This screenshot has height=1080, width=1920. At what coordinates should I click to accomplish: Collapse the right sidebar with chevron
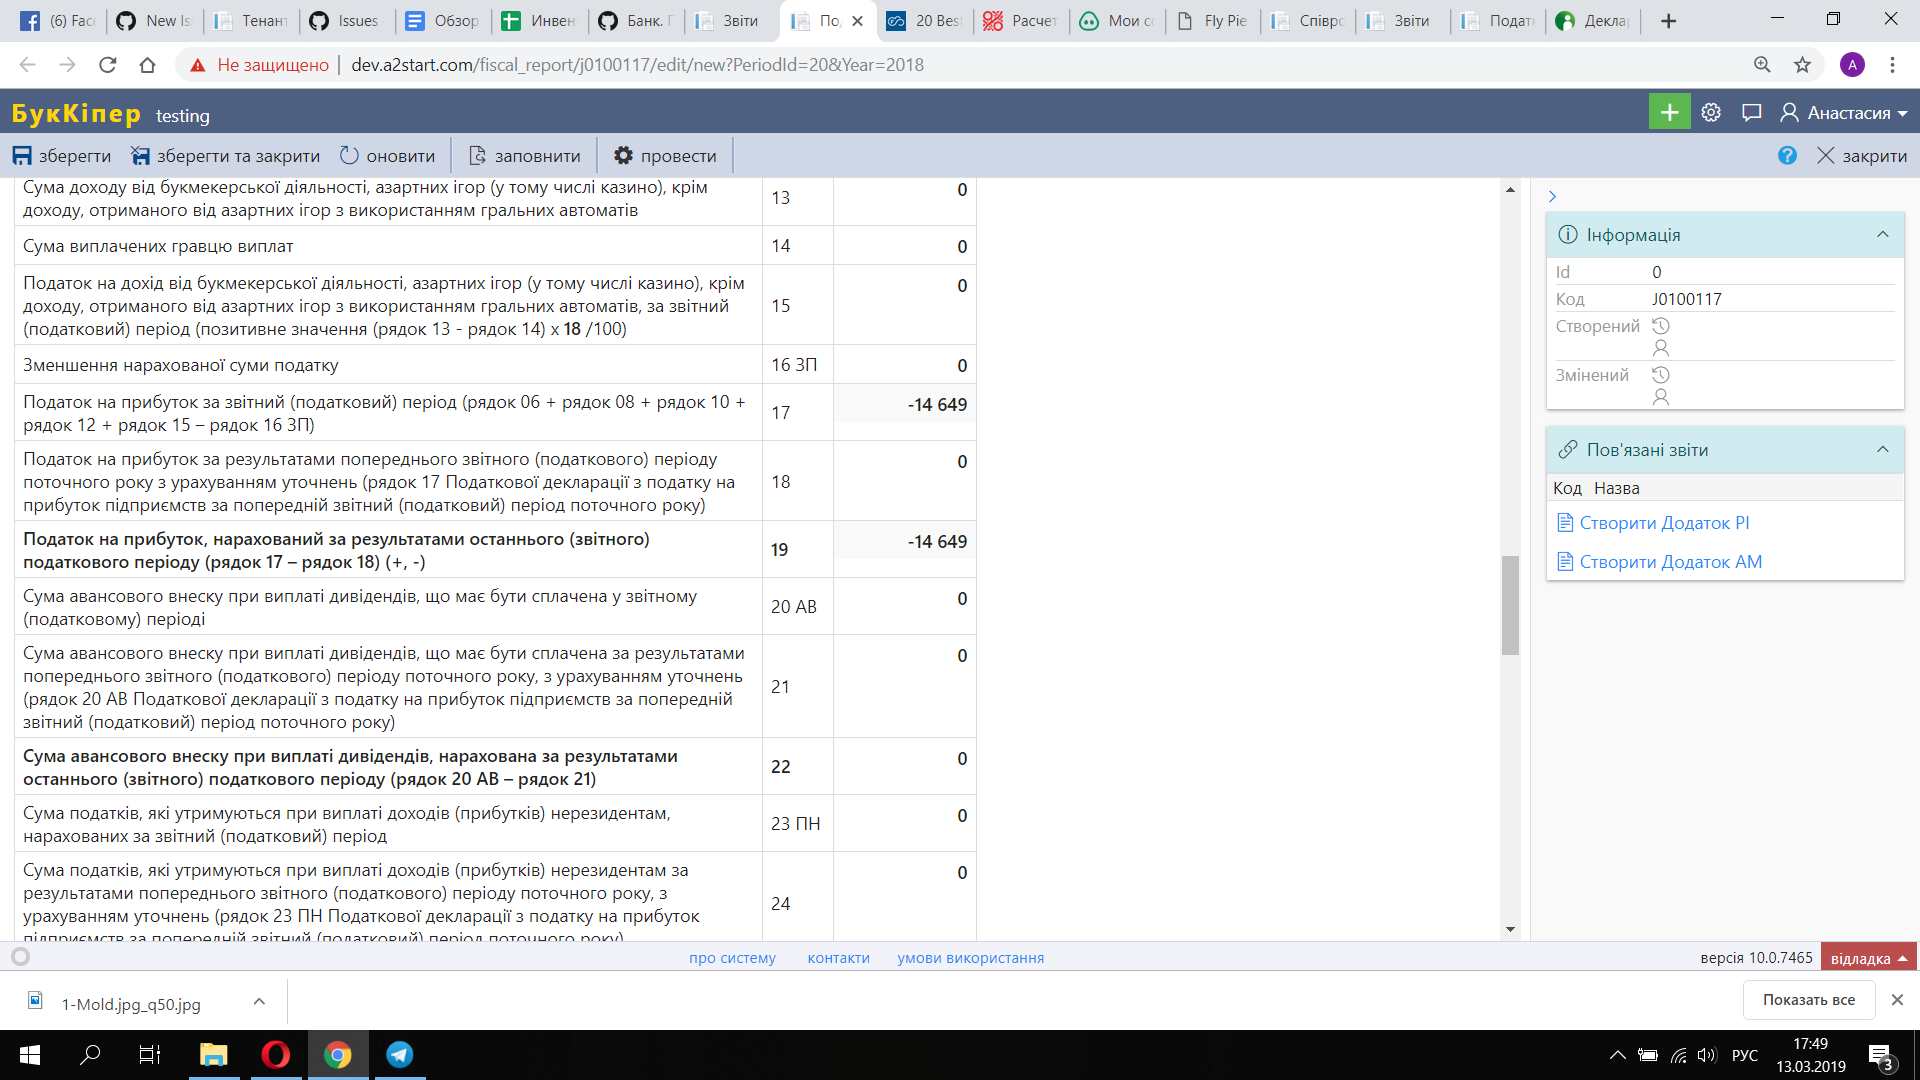point(1552,197)
